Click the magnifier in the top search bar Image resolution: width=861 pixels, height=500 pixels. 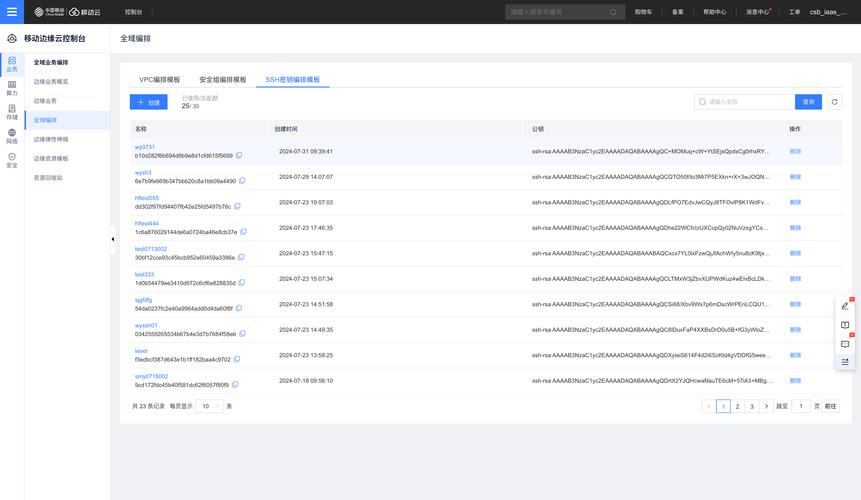point(613,12)
